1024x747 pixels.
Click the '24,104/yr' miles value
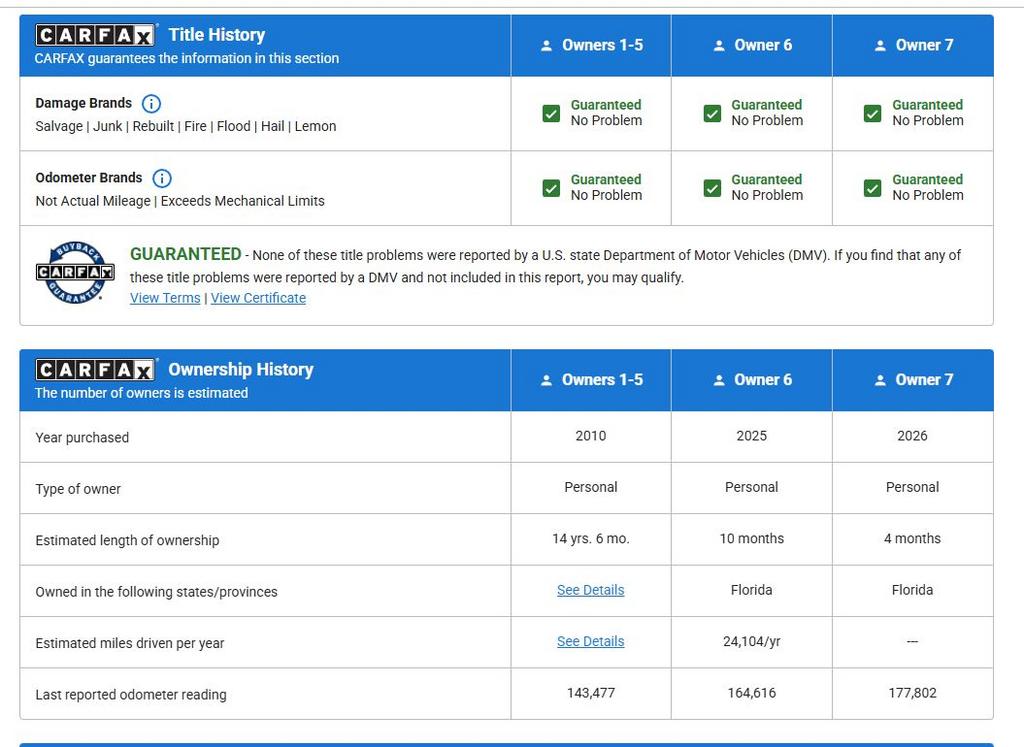(x=752, y=642)
